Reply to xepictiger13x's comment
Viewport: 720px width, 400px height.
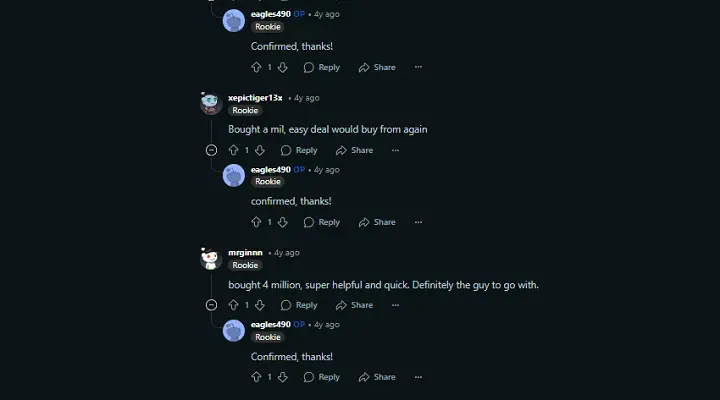[299, 150]
